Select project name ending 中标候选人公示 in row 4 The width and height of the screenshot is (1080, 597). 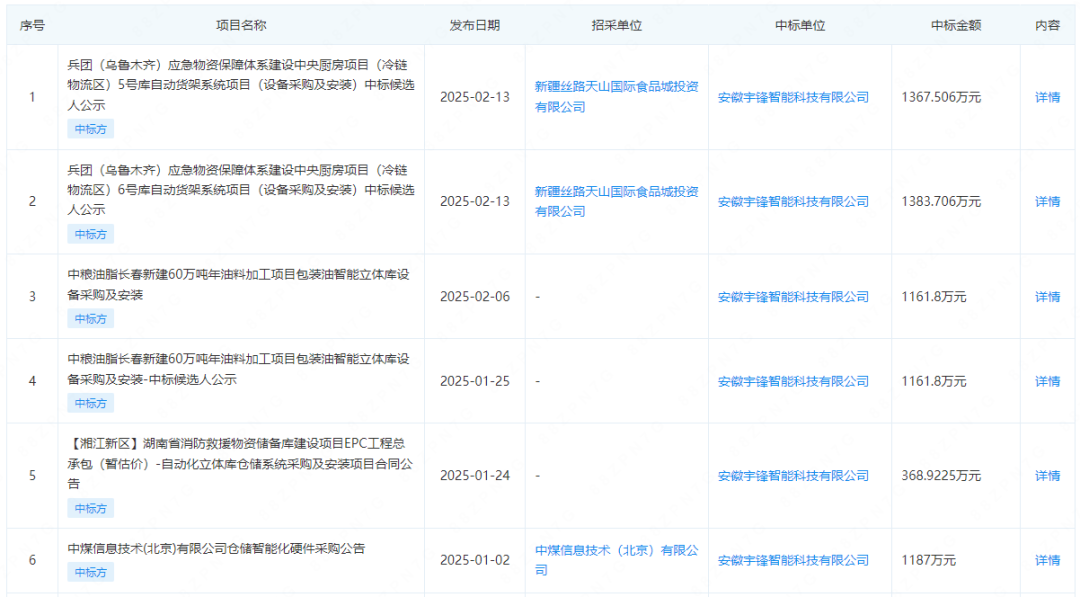point(238,369)
